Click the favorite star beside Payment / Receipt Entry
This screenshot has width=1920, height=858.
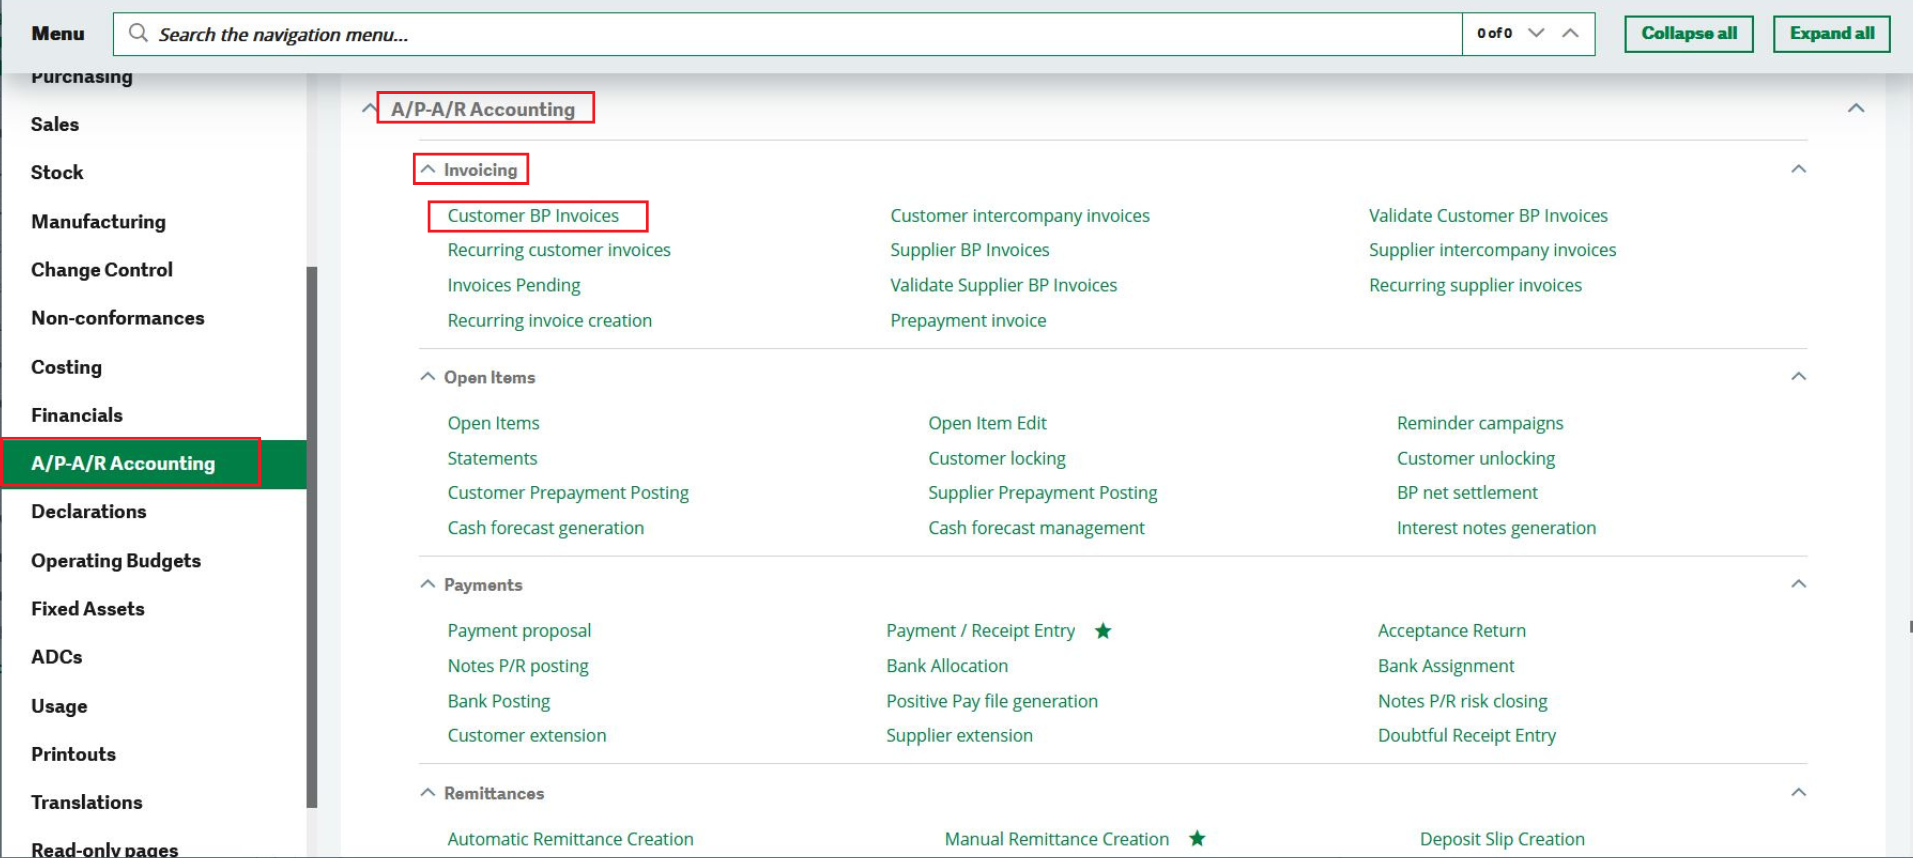tap(1103, 631)
